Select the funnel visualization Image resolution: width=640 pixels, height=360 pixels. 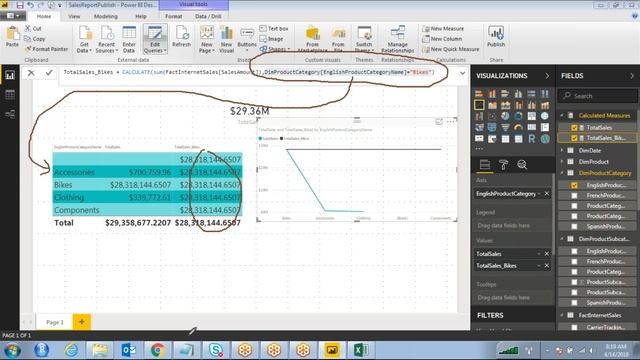pos(505,128)
